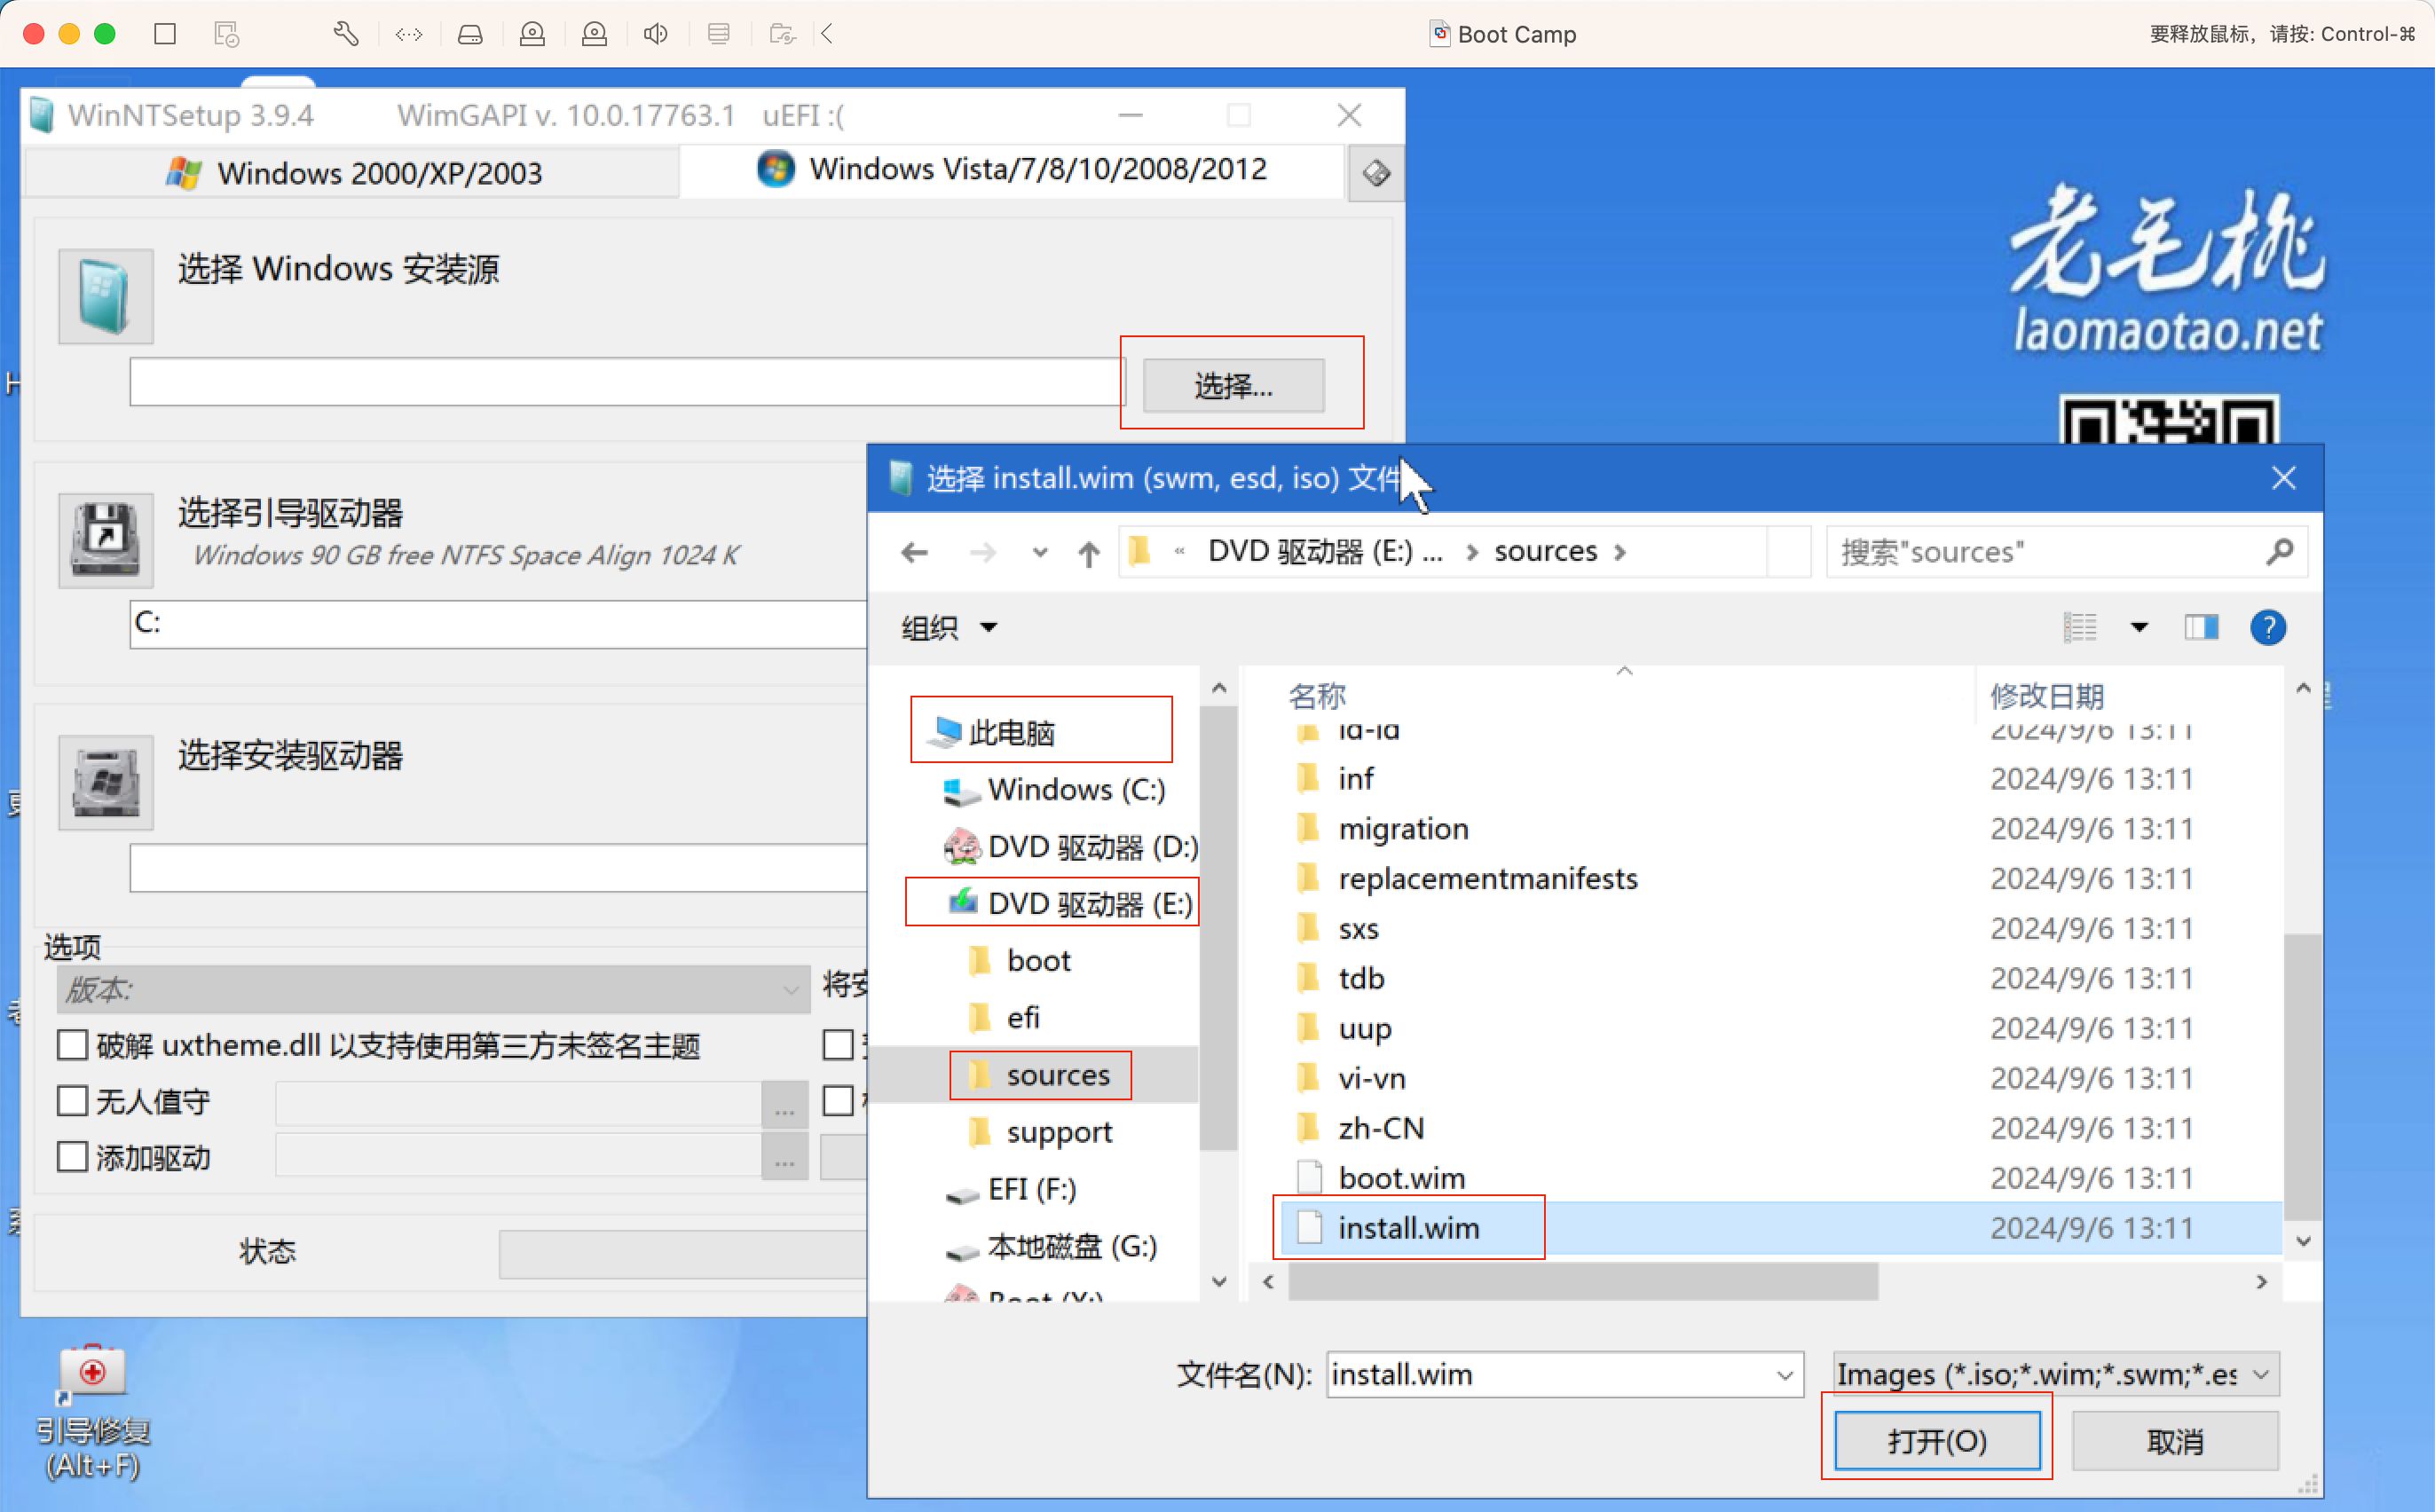Click the collapse toolbar chevron icon
Viewport: 2435px width, 1512px height.
pos(827,34)
